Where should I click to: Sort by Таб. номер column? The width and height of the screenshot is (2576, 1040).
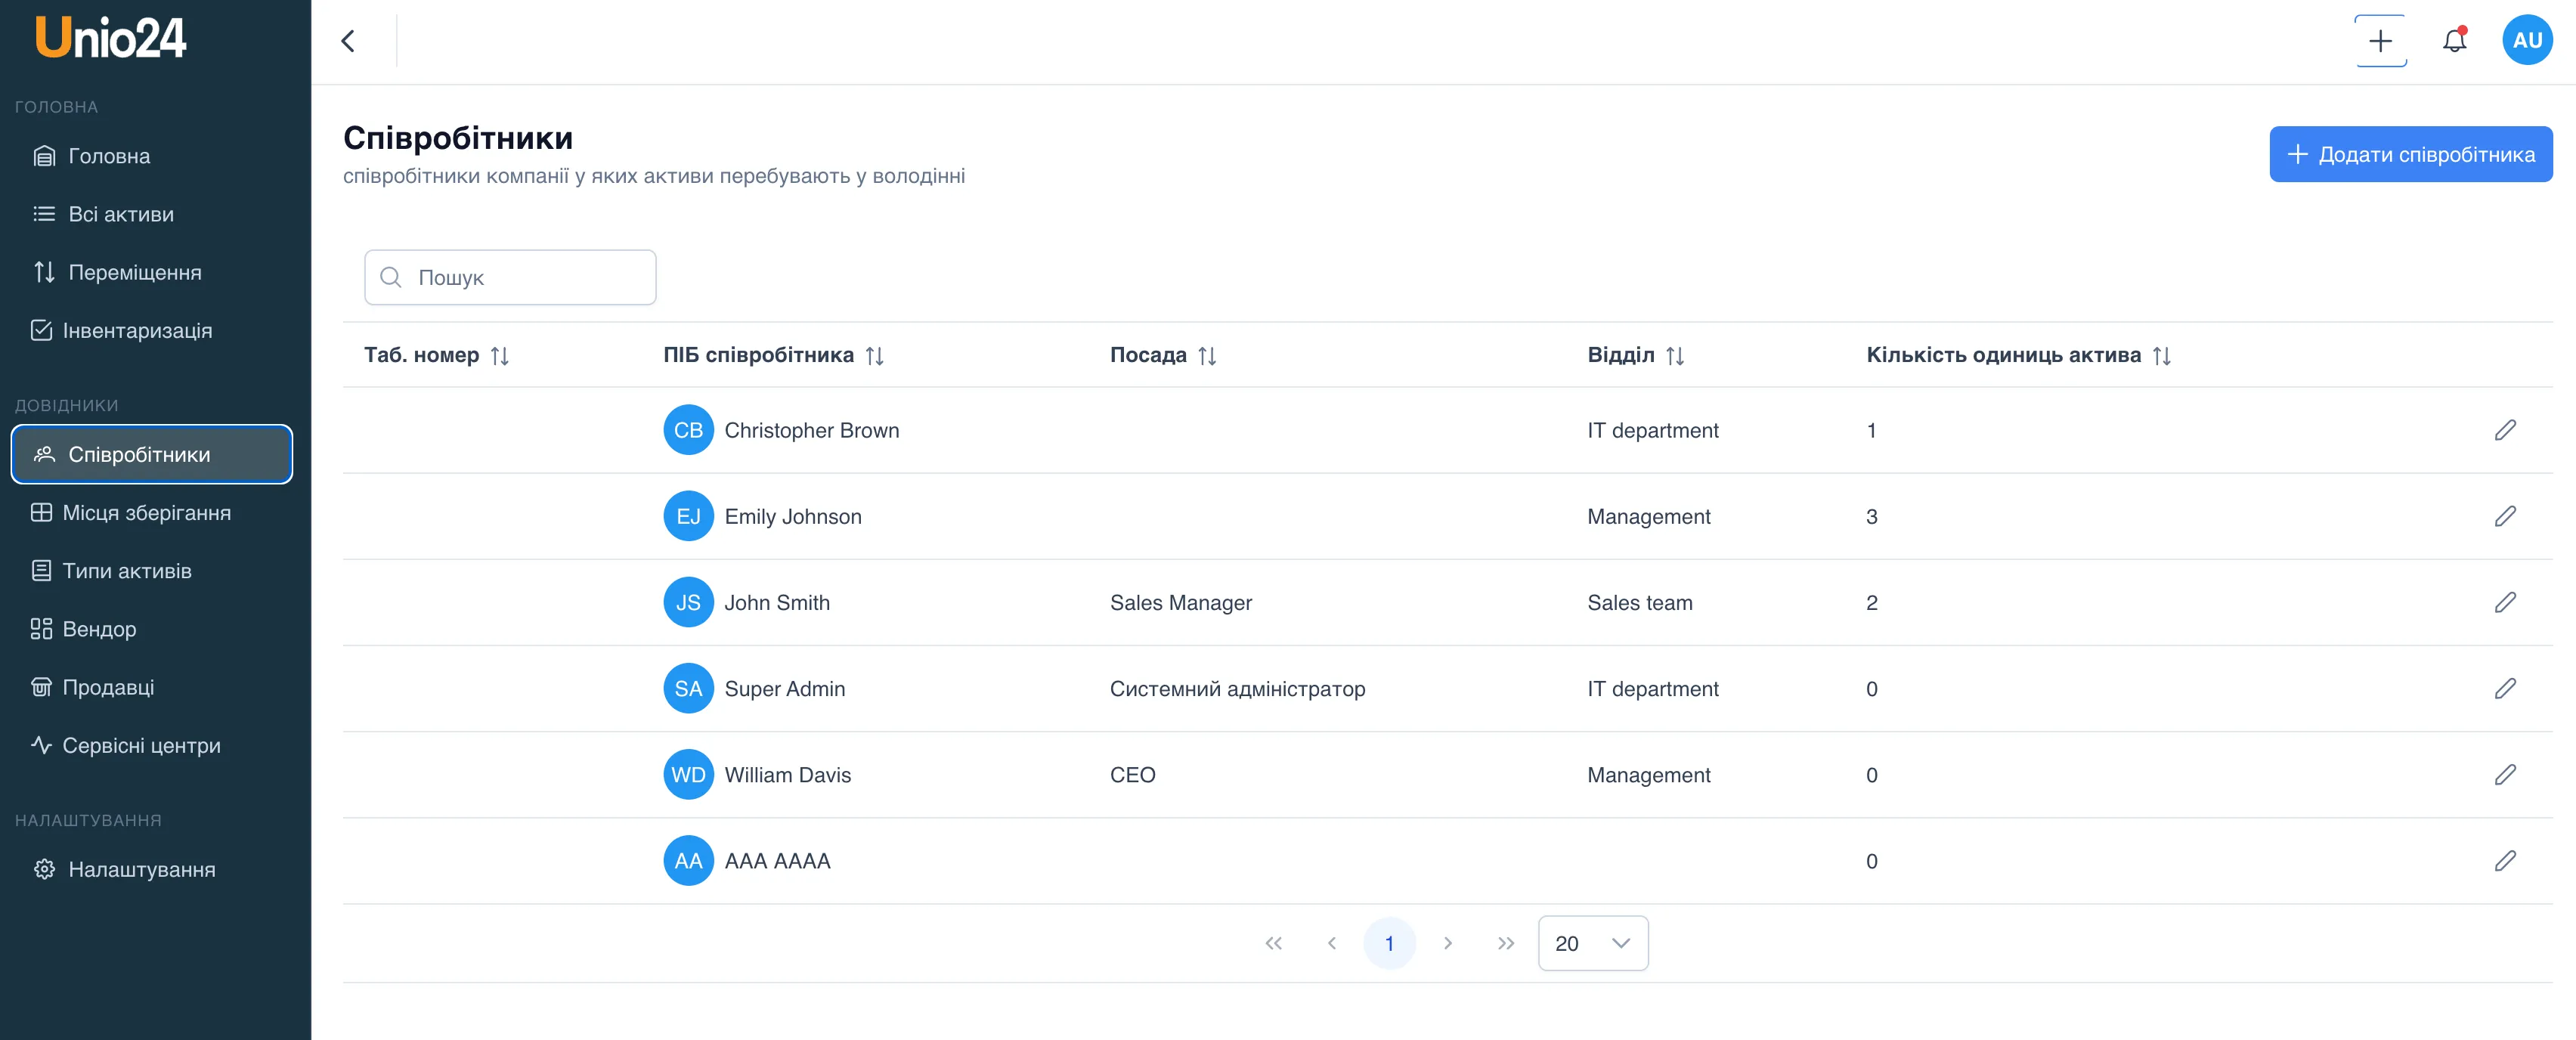tap(500, 356)
